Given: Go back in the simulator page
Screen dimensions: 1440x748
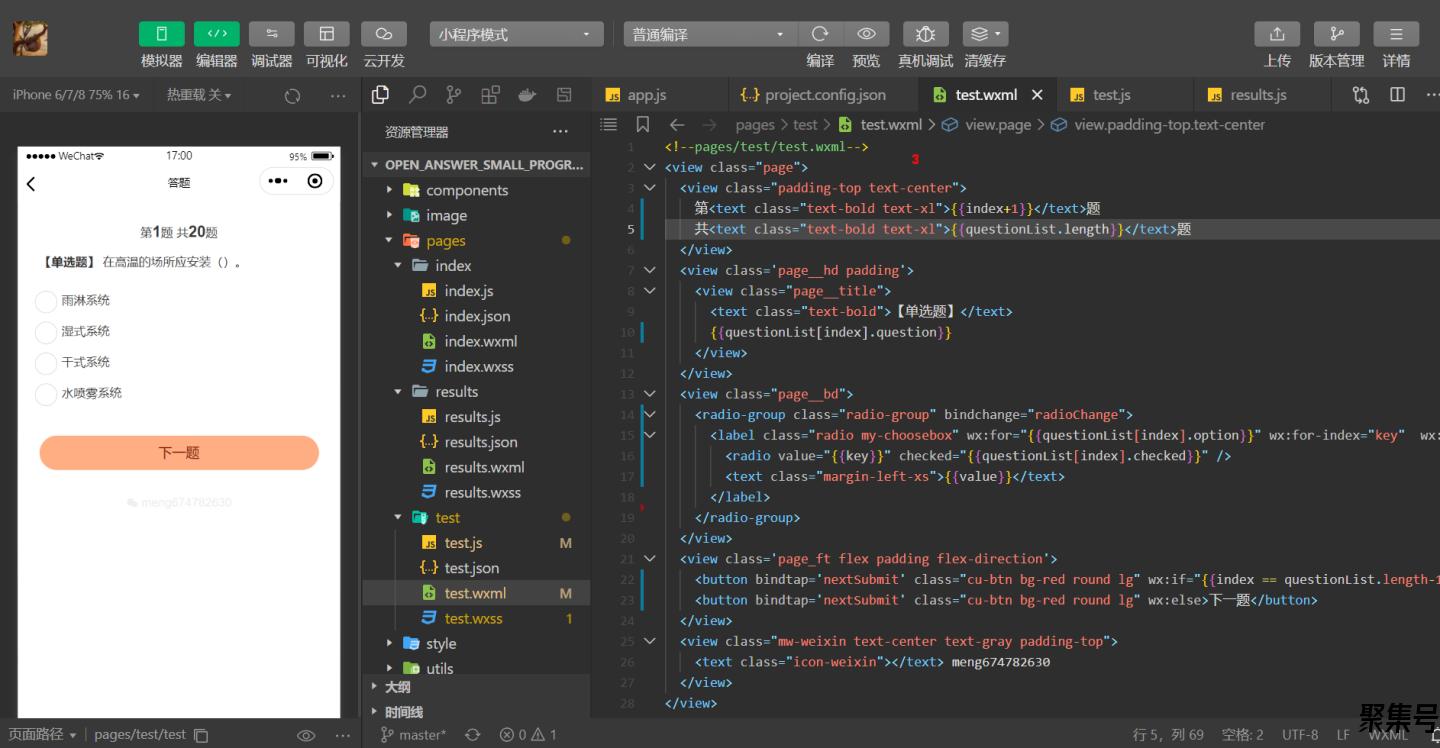Looking at the screenshot, I should point(31,183).
